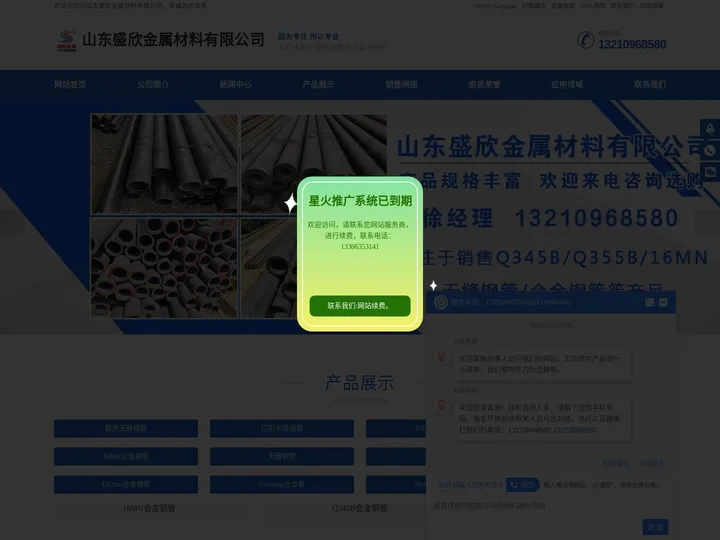The image size is (720, 540).
Task: Open the 16MN合金钢管 product caption link
Action: (x=149, y=508)
